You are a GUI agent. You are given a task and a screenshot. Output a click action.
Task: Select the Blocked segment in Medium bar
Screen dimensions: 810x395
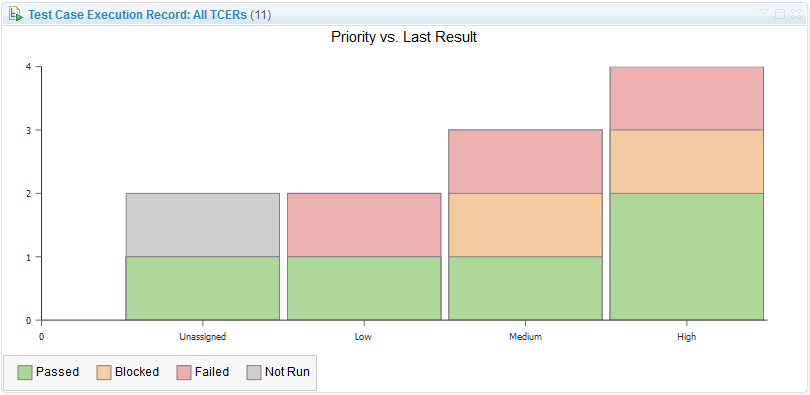pyautogui.click(x=525, y=225)
